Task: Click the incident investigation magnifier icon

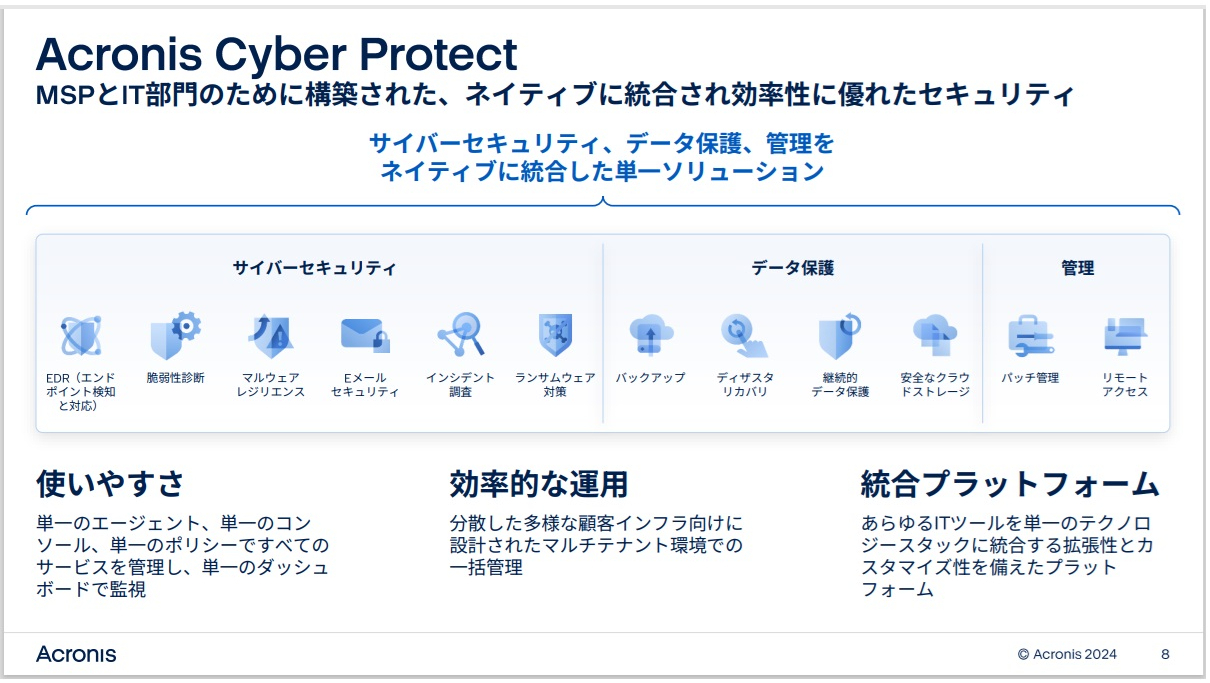Action: click(x=460, y=336)
